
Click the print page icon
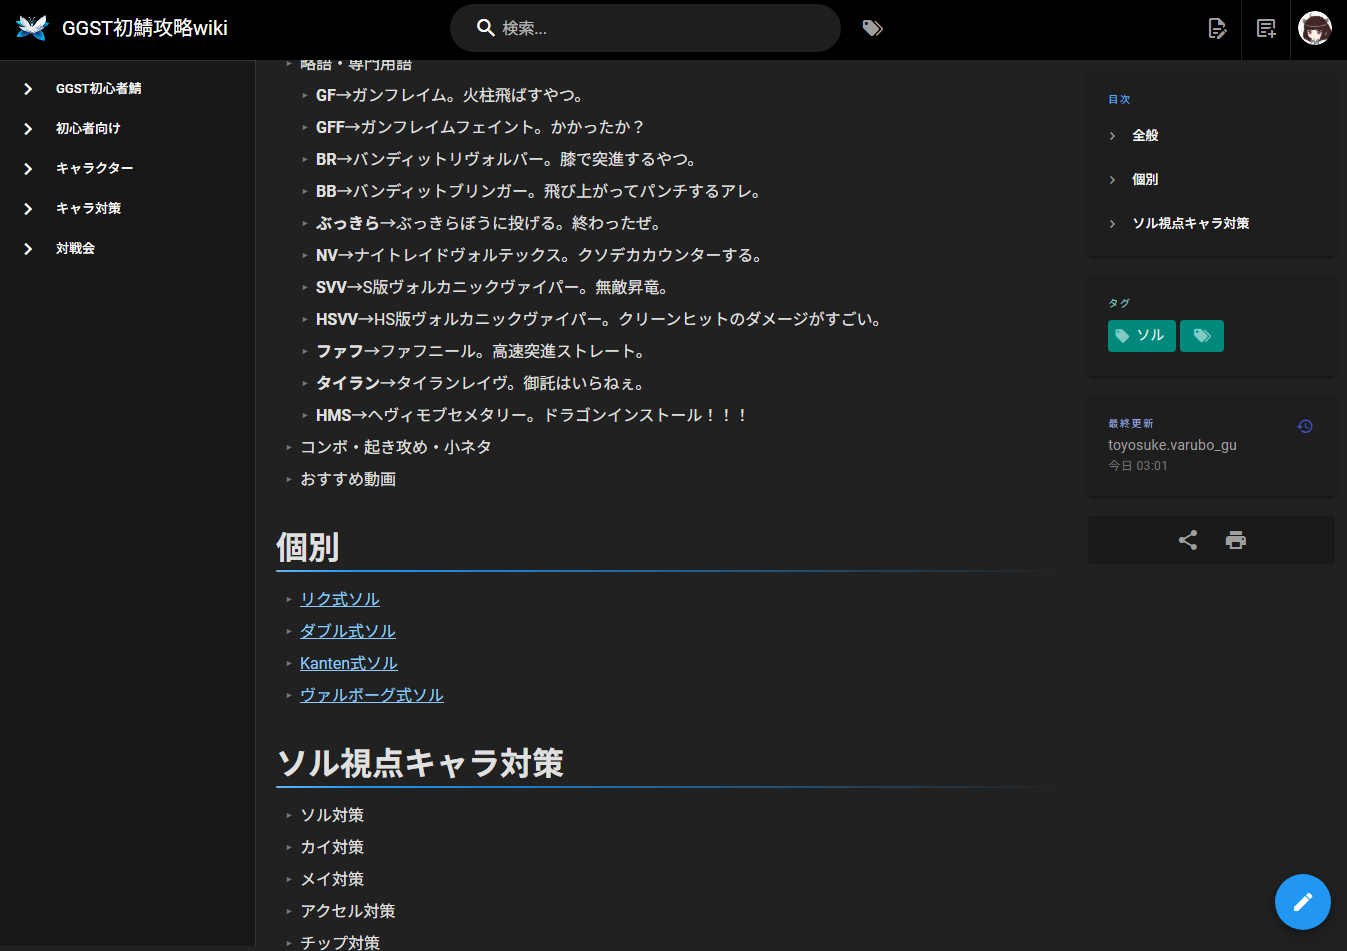click(x=1236, y=540)
